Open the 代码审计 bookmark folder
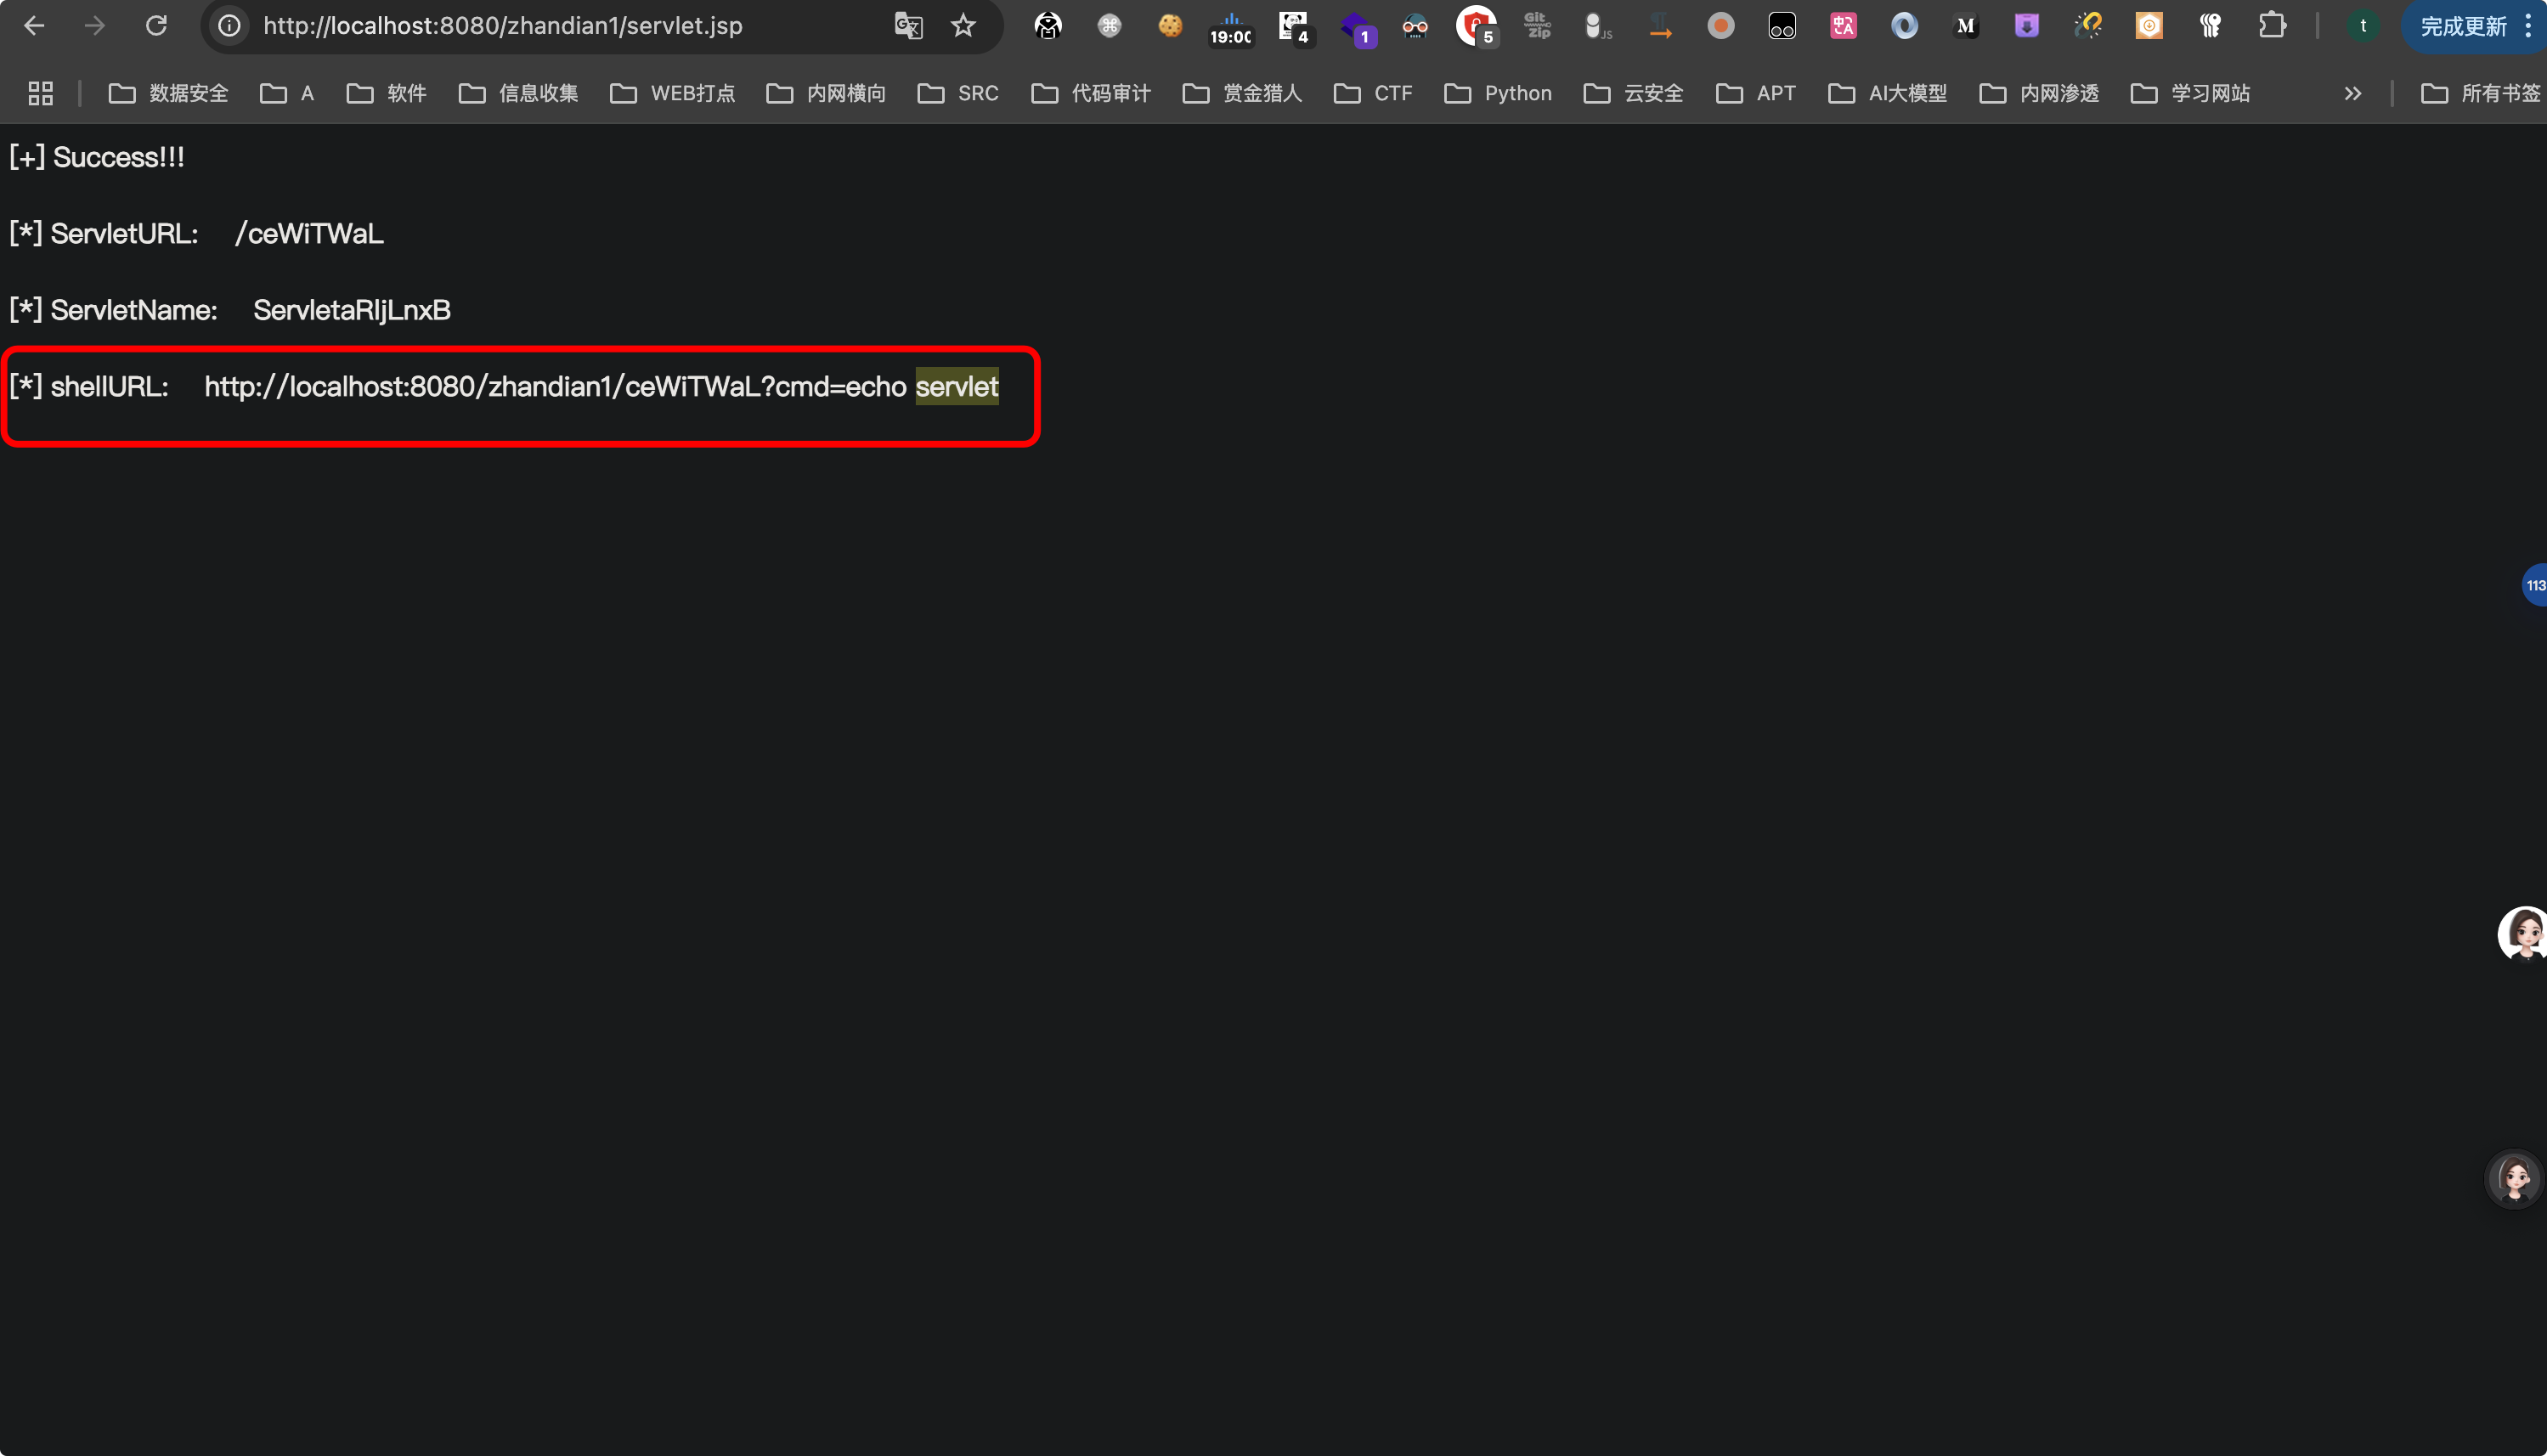Screen dimensions: 2547x1456 tap(1091, 93)
